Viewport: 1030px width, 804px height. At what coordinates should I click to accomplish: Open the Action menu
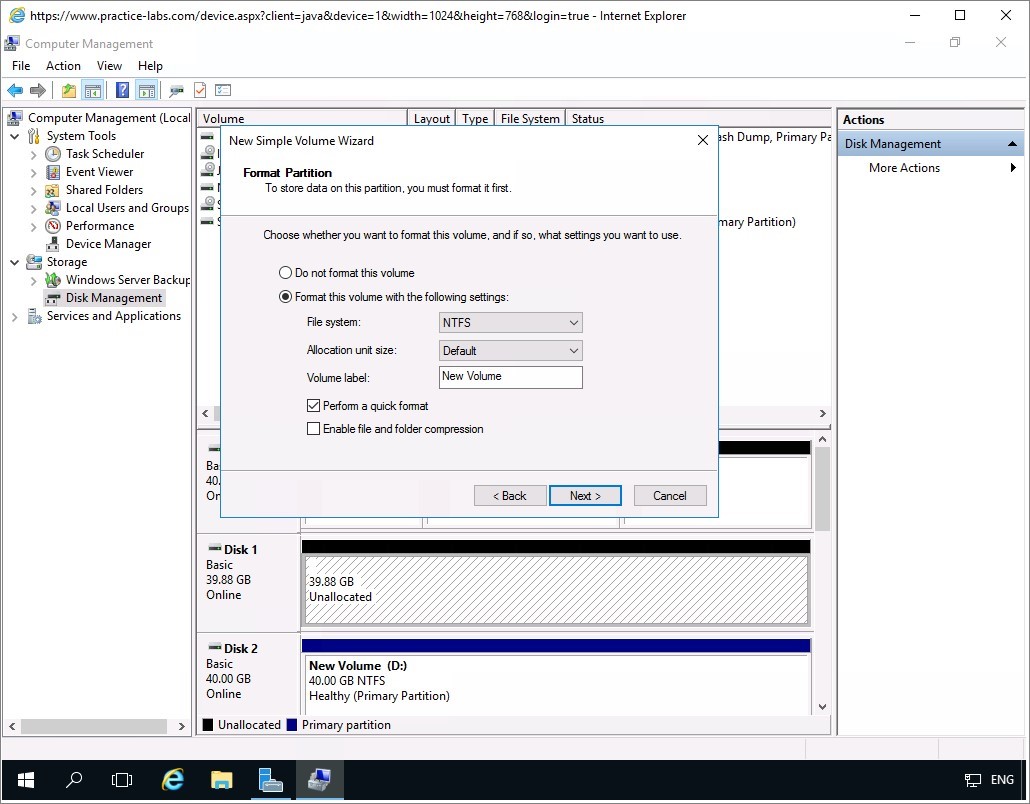63,66
